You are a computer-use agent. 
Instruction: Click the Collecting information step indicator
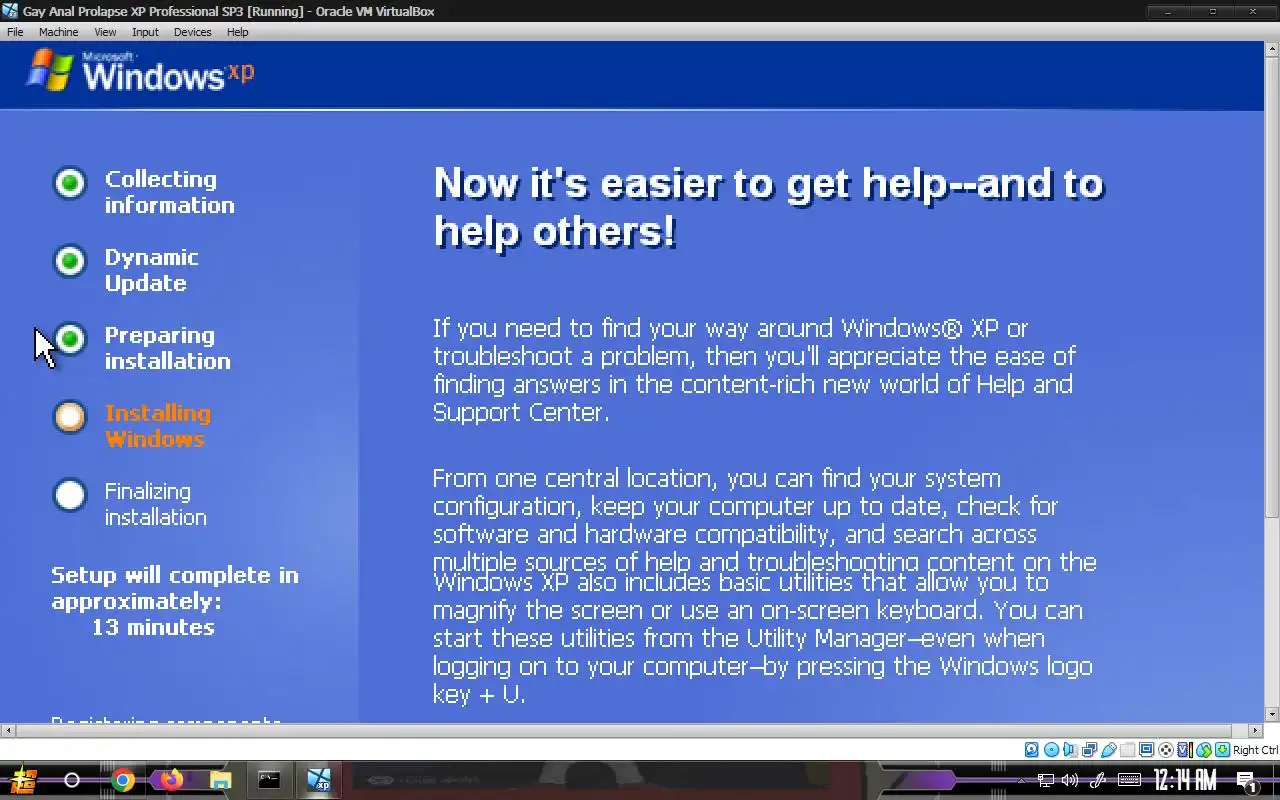coord(70,183)
